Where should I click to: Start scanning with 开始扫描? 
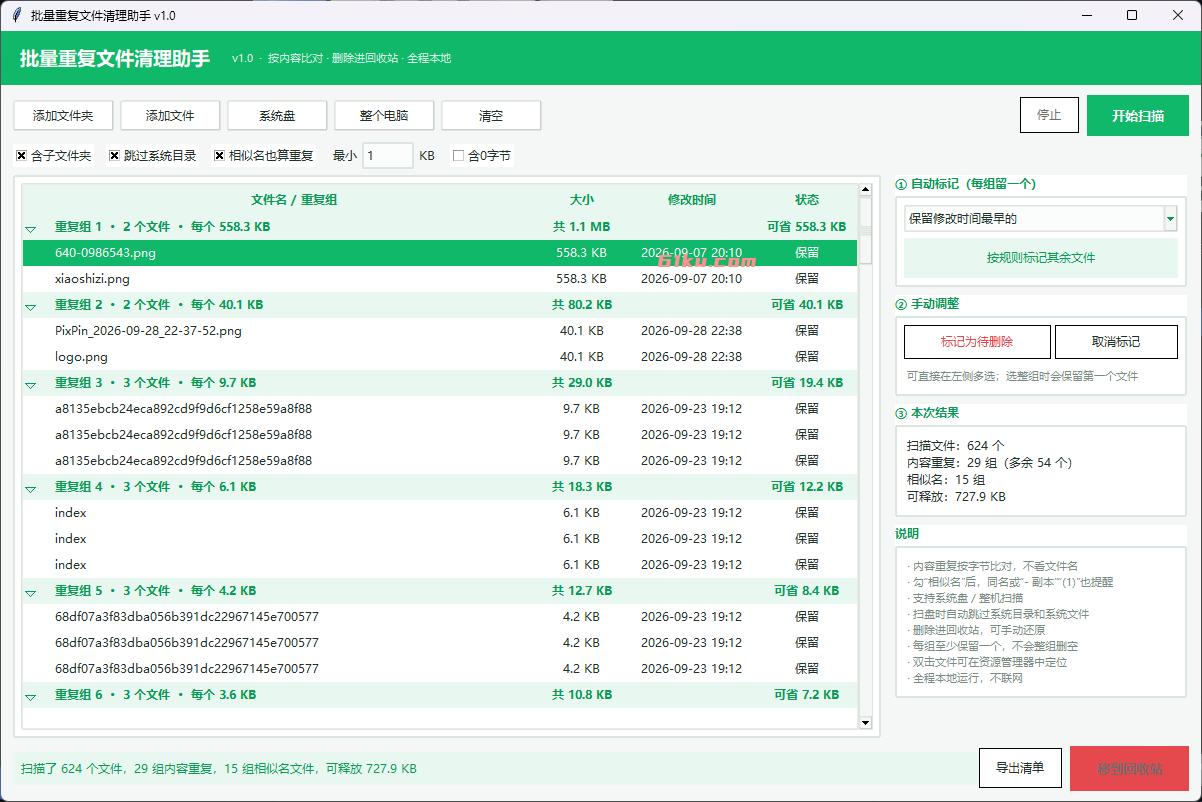click(1138, 115)
